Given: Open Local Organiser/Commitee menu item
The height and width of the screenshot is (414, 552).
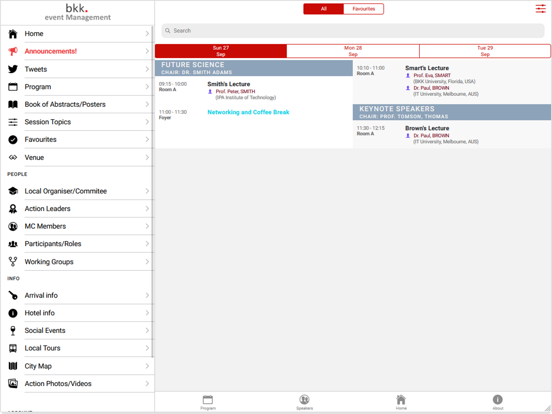Looking at the screenshot, I should point(77,191).
